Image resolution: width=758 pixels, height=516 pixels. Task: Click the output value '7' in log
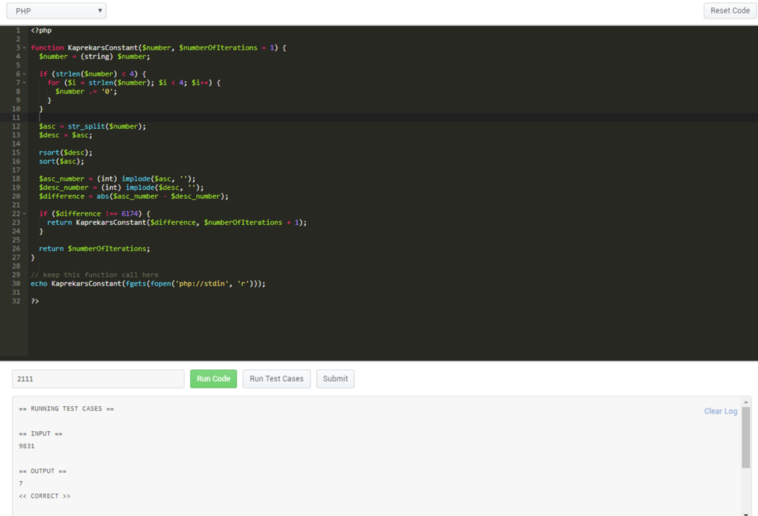click(21, 484)
